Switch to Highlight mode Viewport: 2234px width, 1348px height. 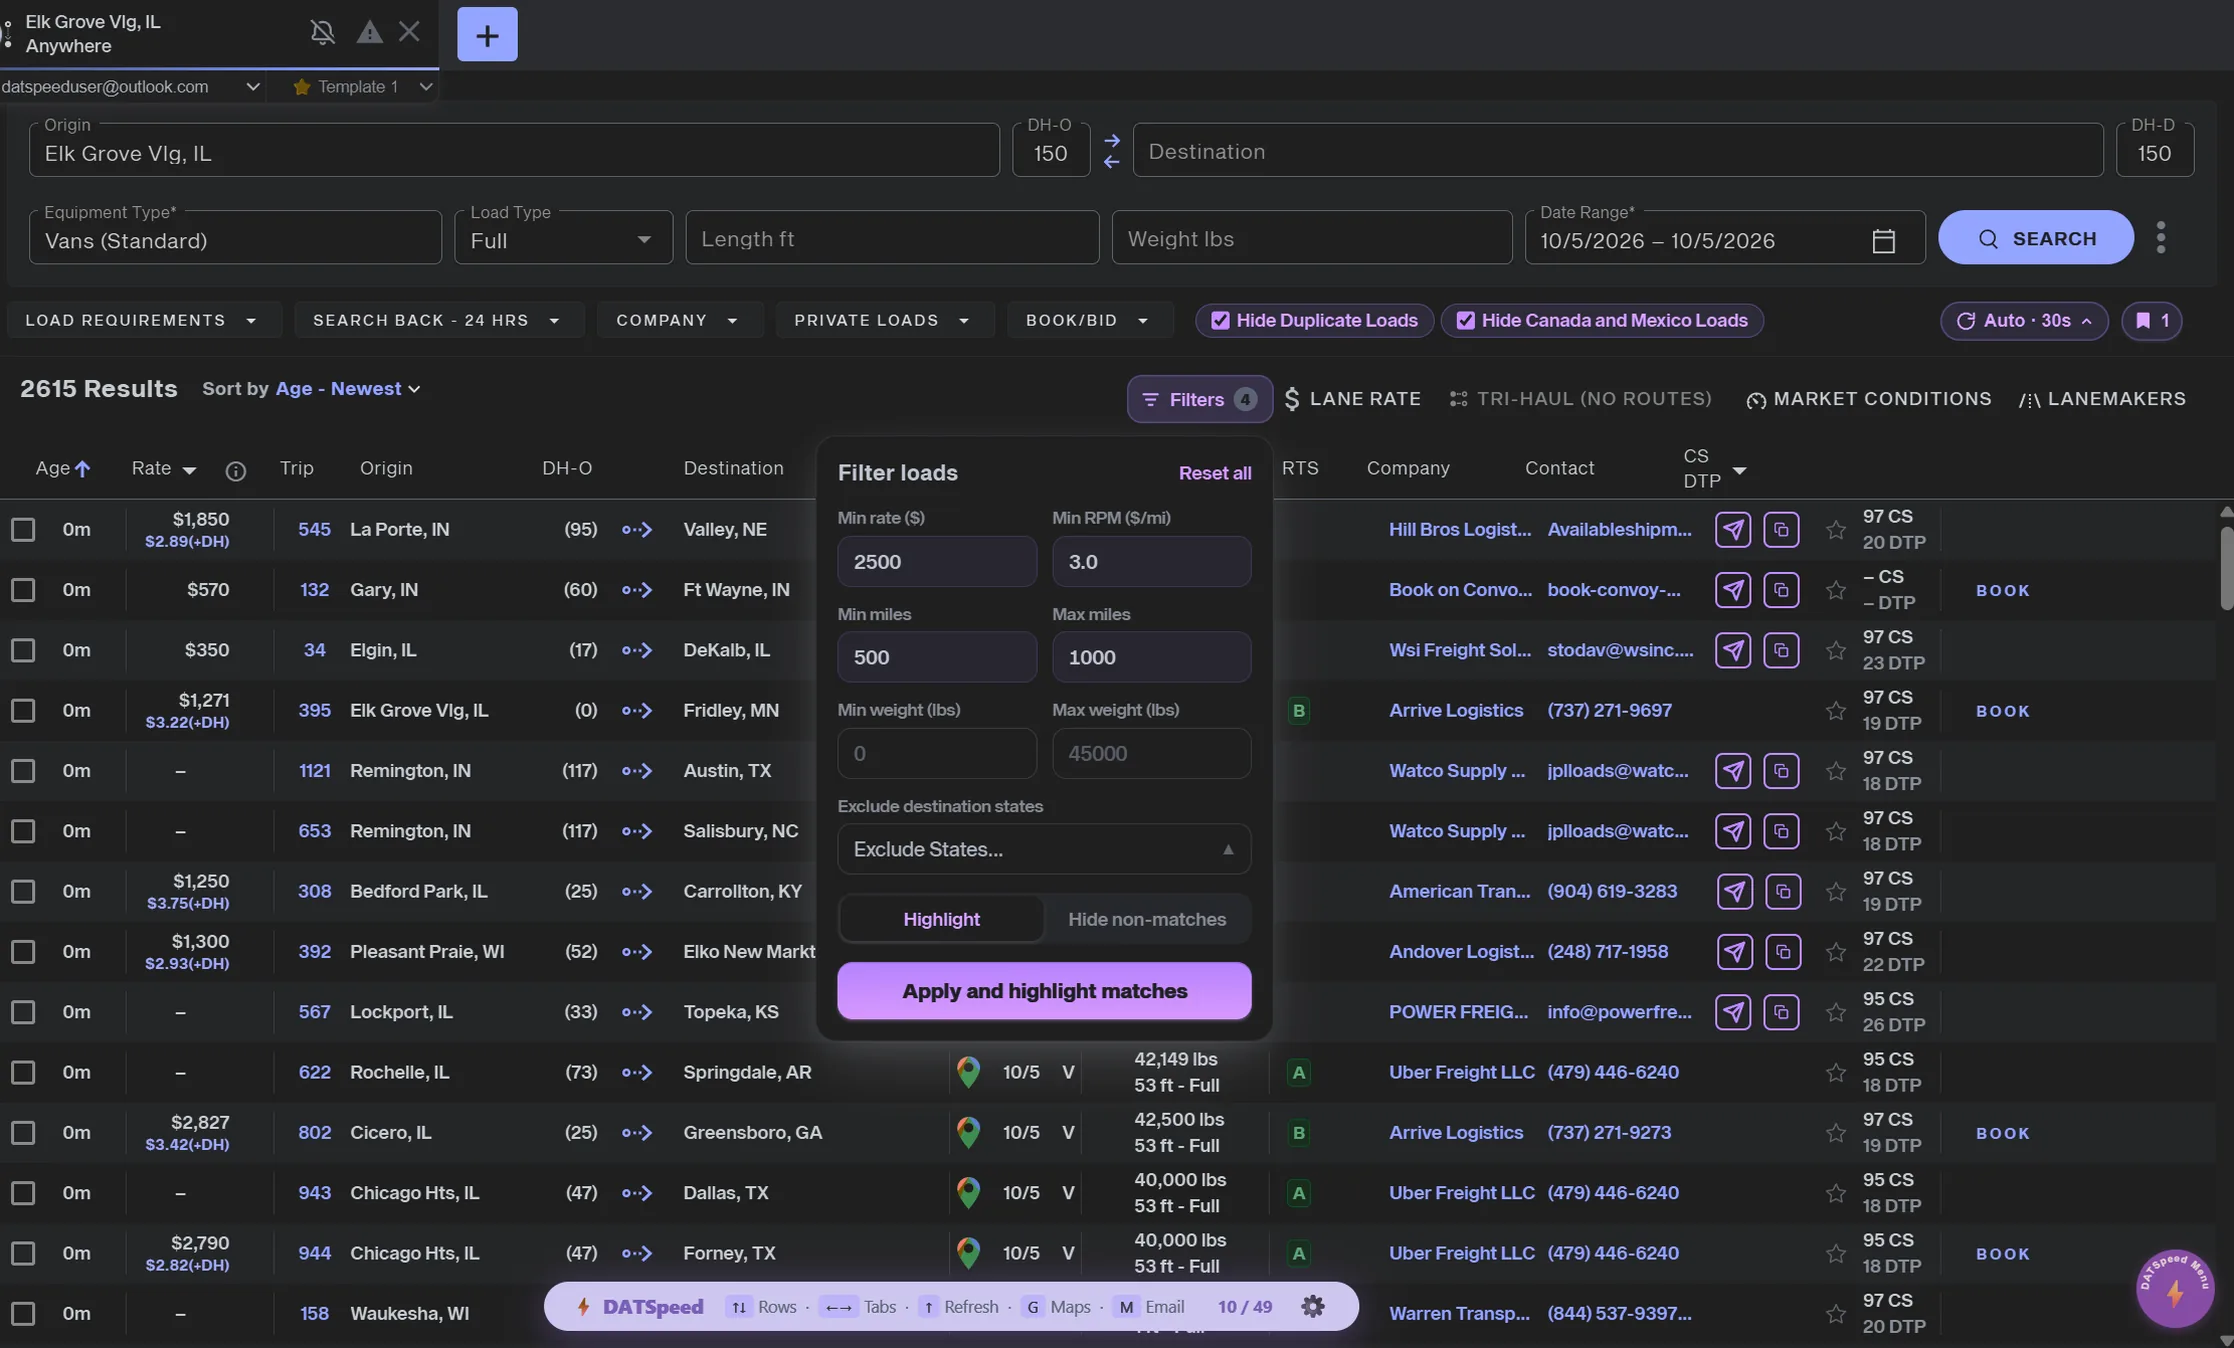941,919
